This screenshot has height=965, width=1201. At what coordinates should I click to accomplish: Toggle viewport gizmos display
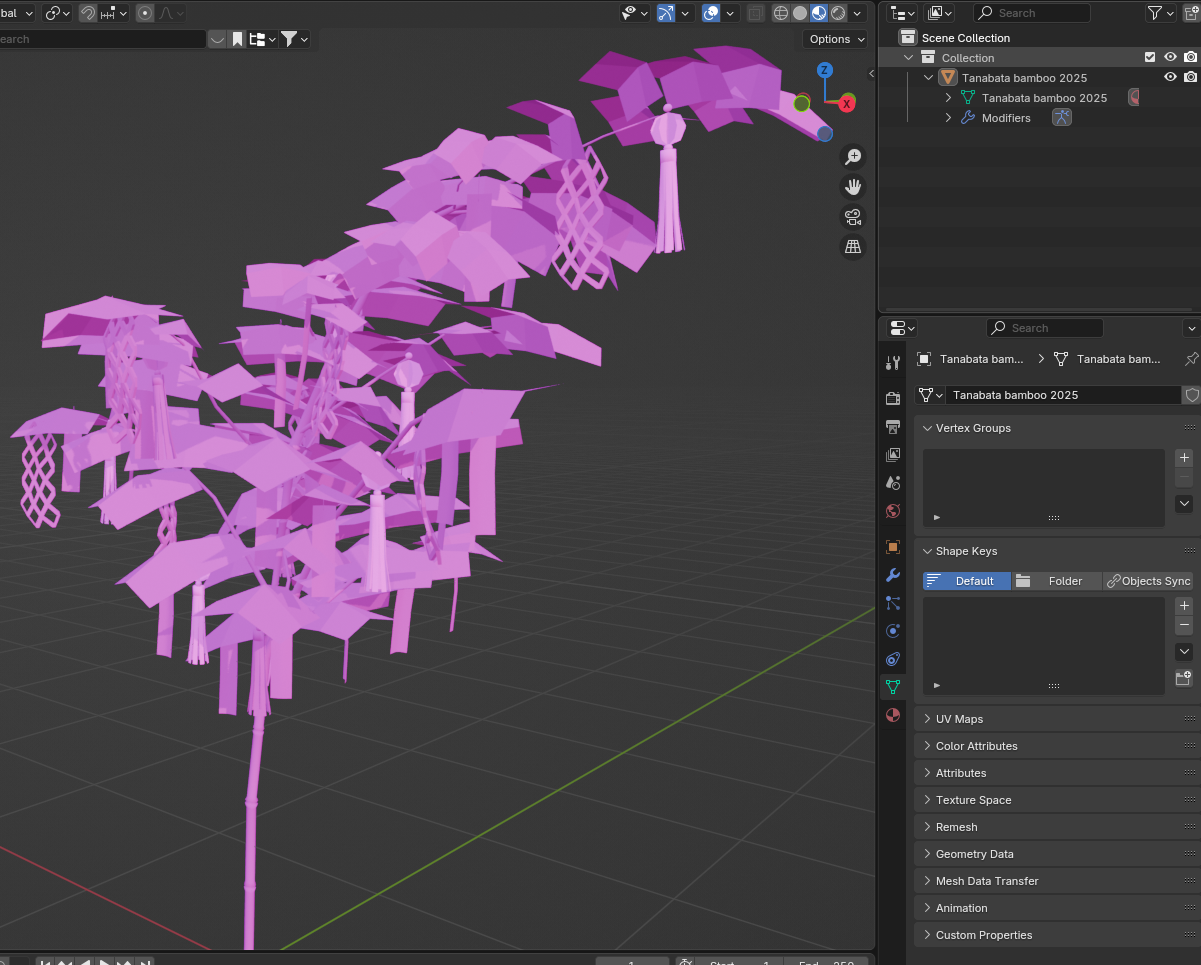(666, 13)
